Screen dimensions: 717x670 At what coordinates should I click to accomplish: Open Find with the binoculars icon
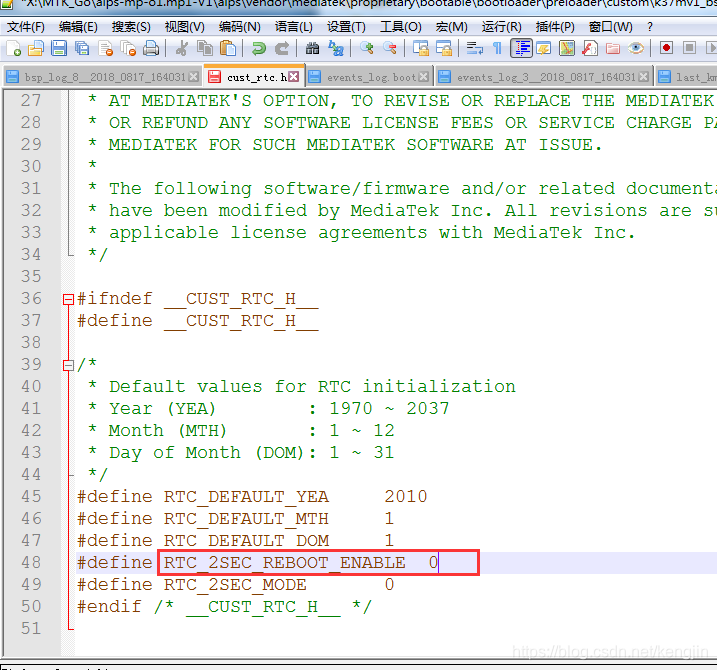[313, 48]
